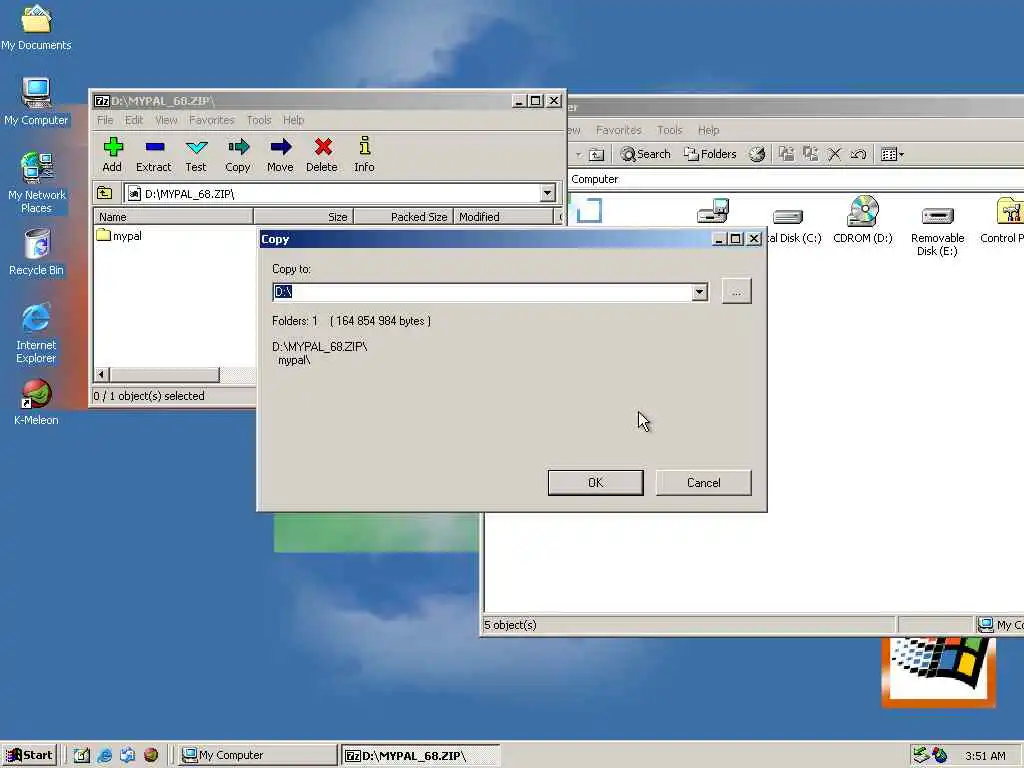Image resolution: width=1024 pixels, height=768 pixels.
Task: Open the Start menu
Action: tap(29, 755)
